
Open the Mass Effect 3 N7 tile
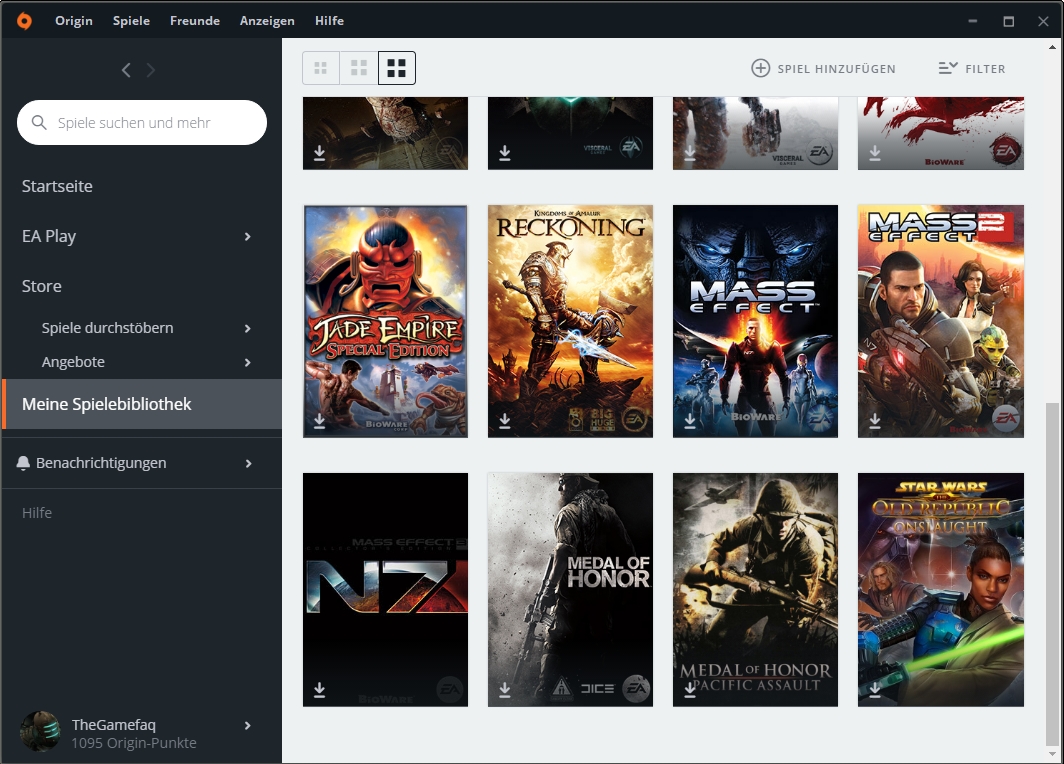pyautogui.click(x=385, y=590)
